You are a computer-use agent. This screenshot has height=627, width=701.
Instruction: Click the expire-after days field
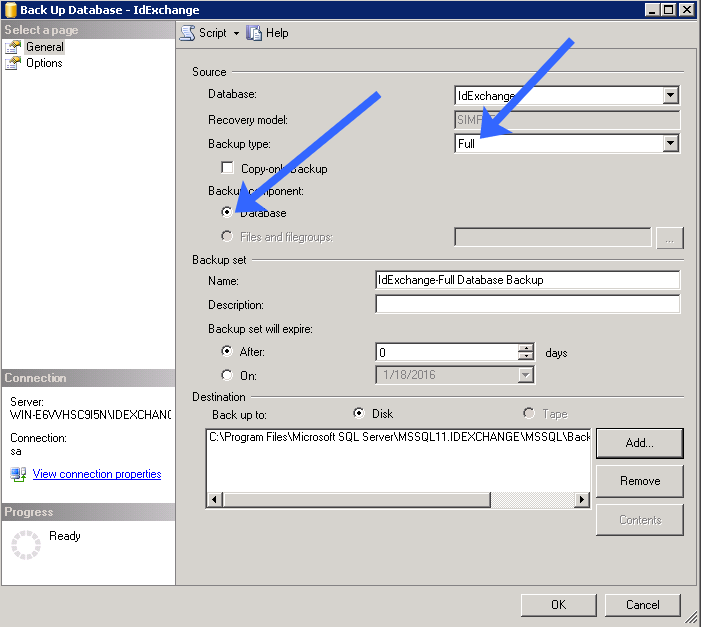point(447,352)
